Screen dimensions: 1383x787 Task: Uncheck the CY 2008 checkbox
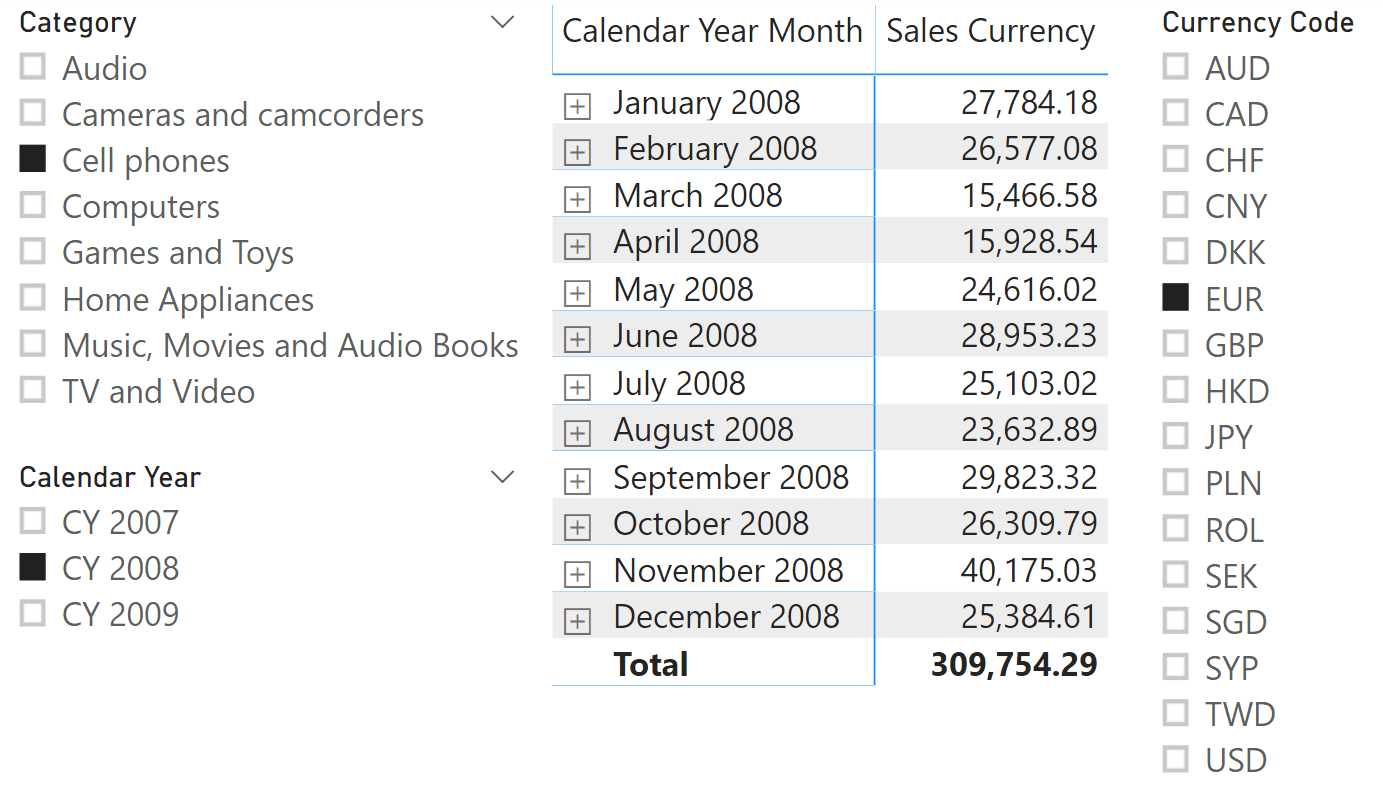tap(33, 567)
